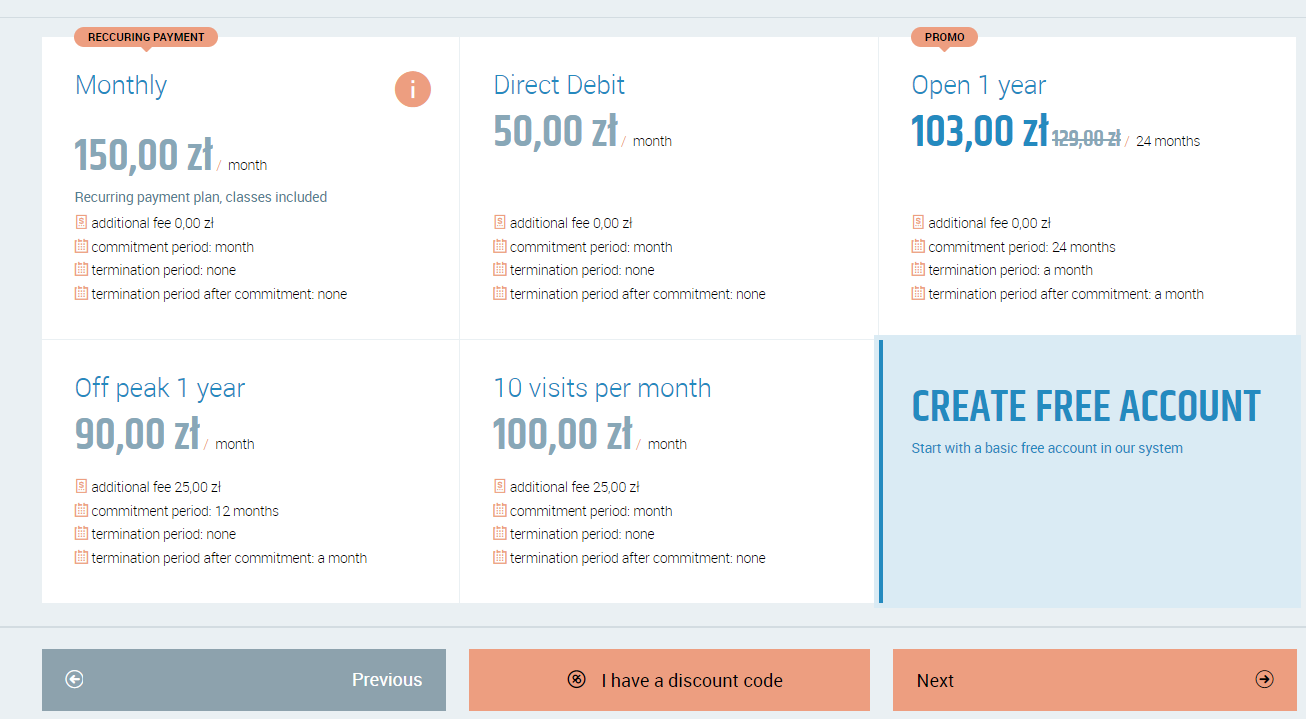This screenshot has height=719, width=1306.
Task: Select the Monthly plan title
Action: tap(121, 85)
